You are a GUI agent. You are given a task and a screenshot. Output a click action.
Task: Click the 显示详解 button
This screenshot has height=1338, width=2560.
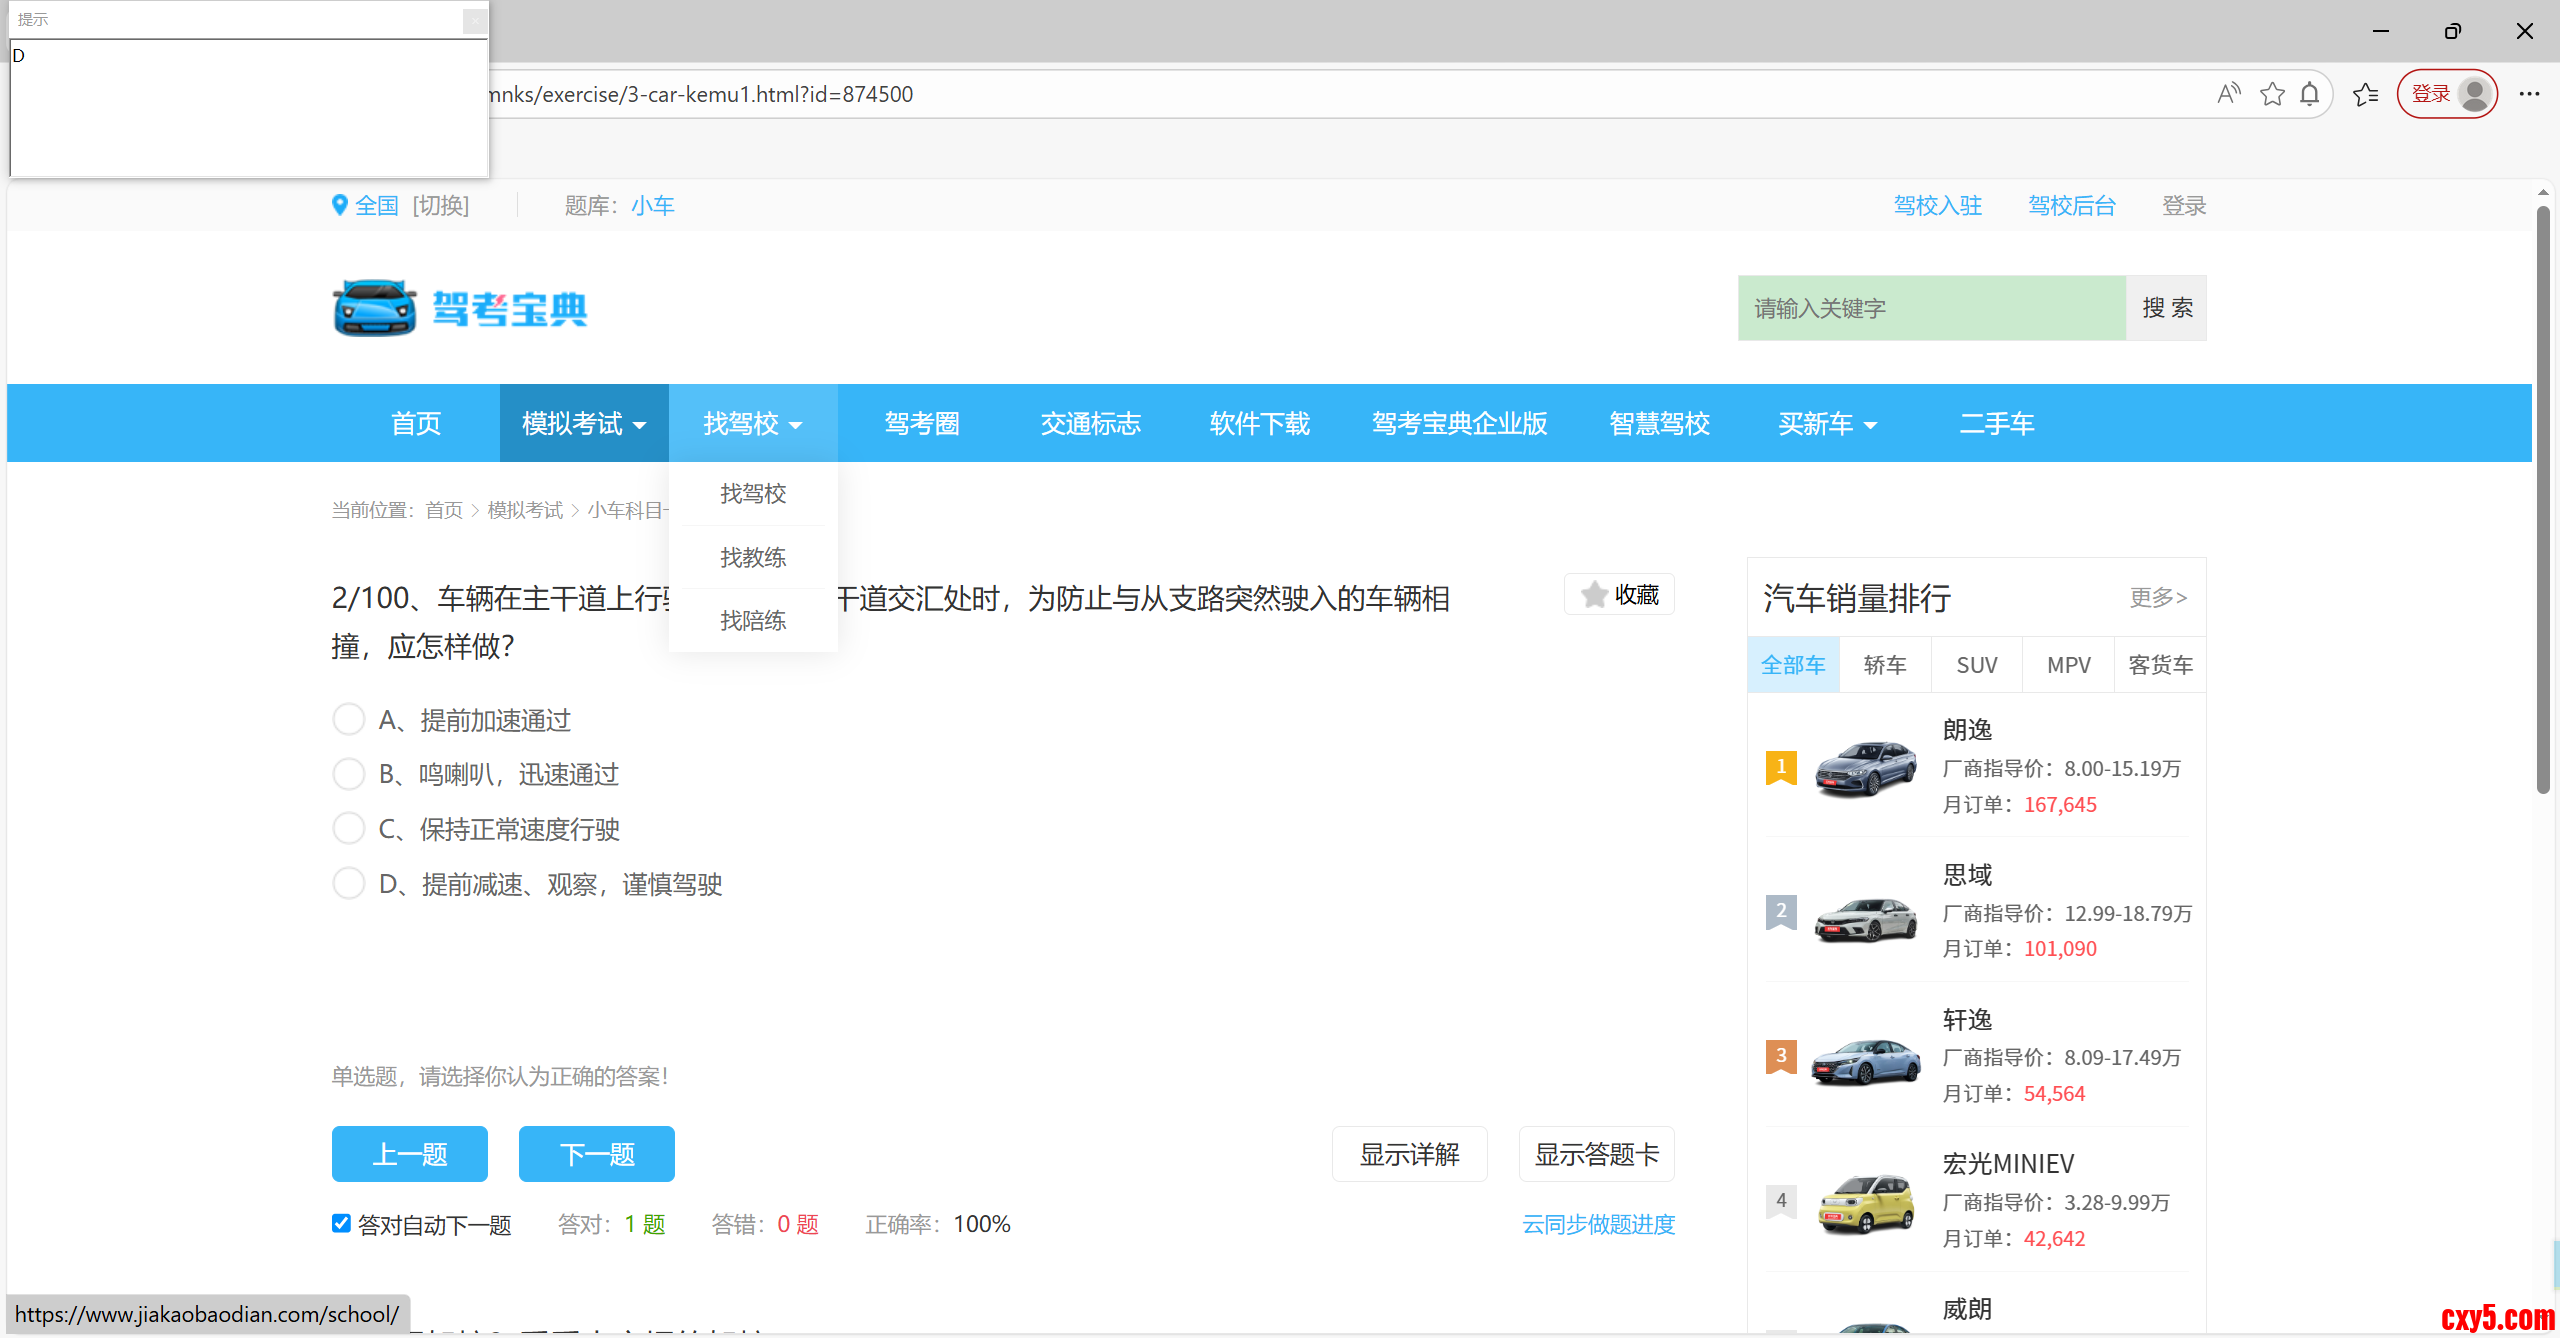pyautogui.click(x=1409, y=1154)
